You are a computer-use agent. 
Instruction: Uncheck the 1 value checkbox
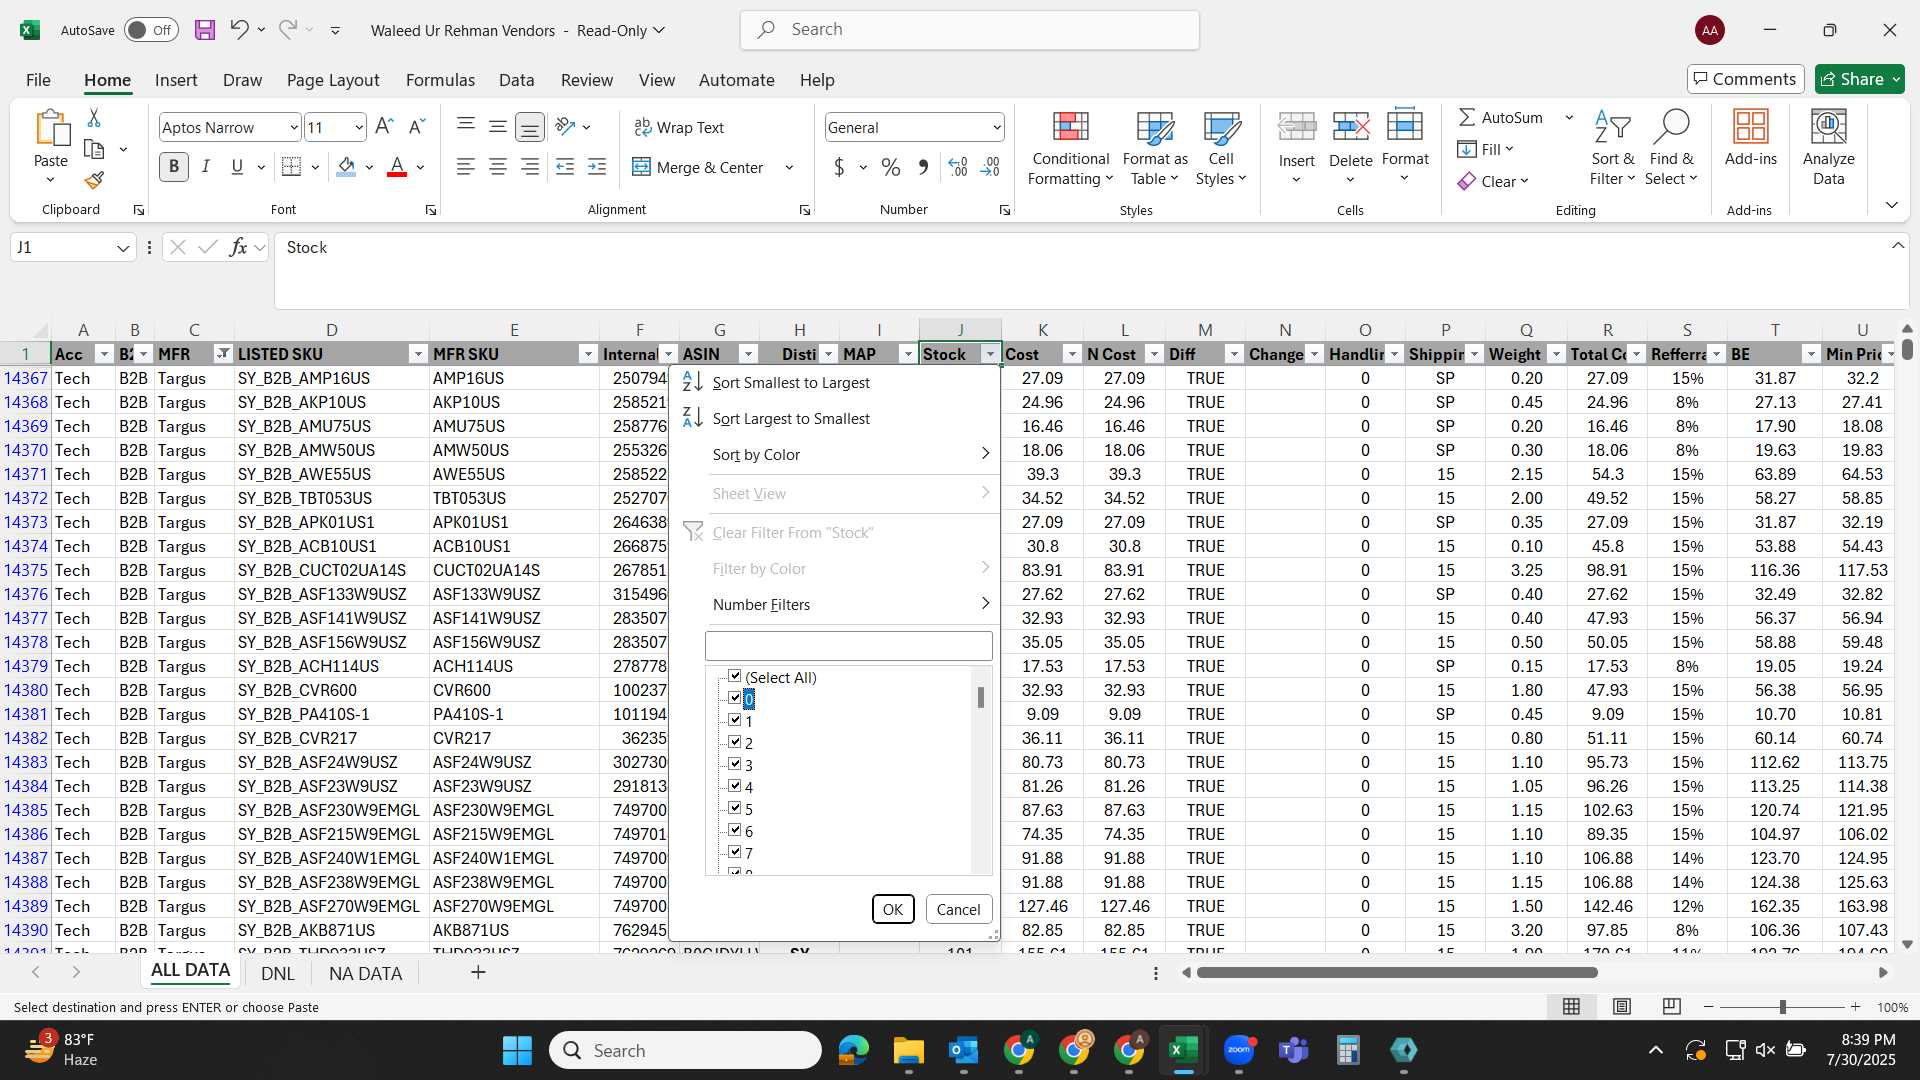(x=735, y=720)
